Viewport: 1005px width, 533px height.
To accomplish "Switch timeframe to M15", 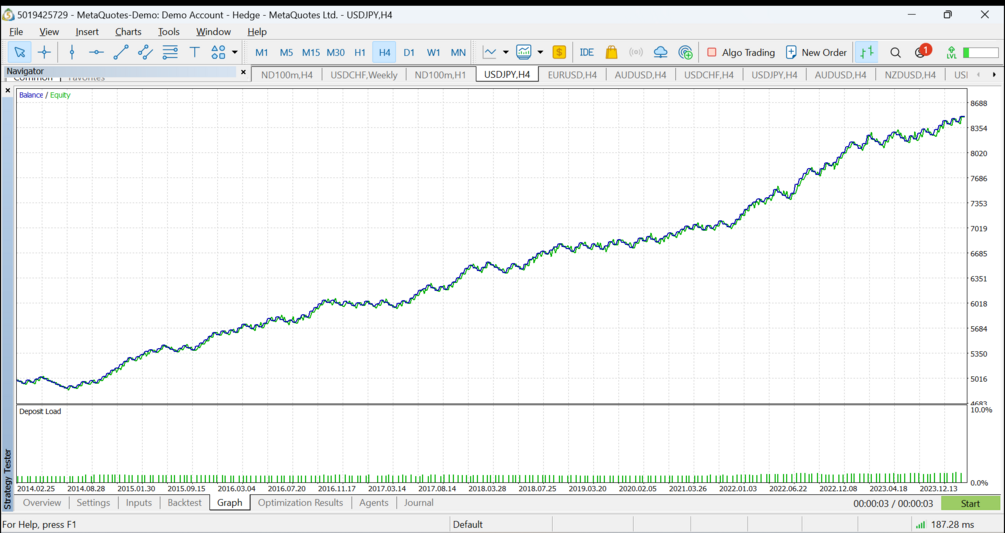I will (311, 53).
